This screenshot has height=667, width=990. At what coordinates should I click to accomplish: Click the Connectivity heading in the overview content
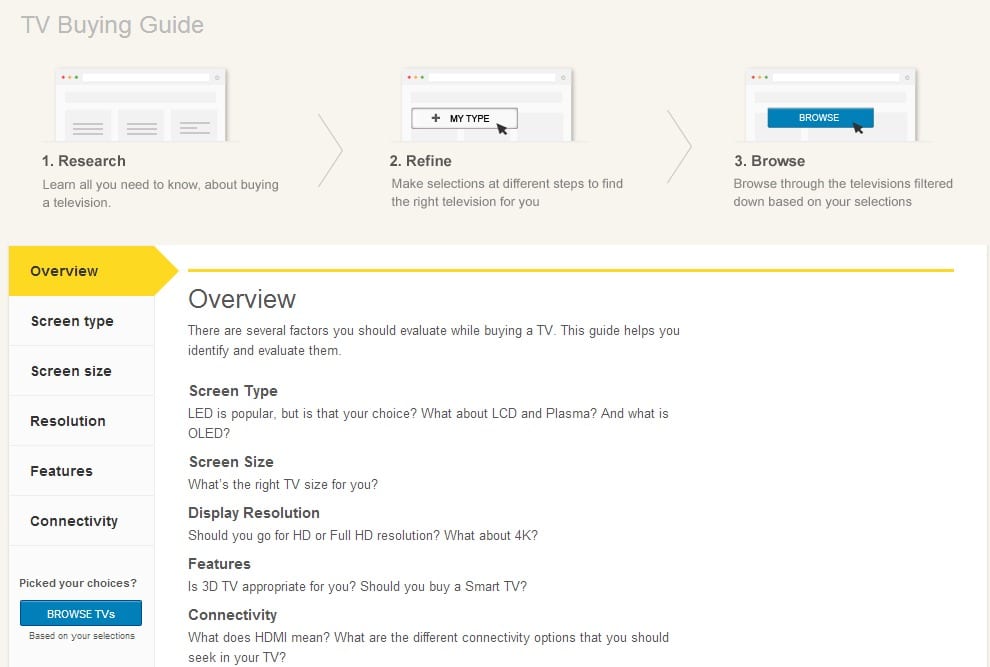point(232,615)
